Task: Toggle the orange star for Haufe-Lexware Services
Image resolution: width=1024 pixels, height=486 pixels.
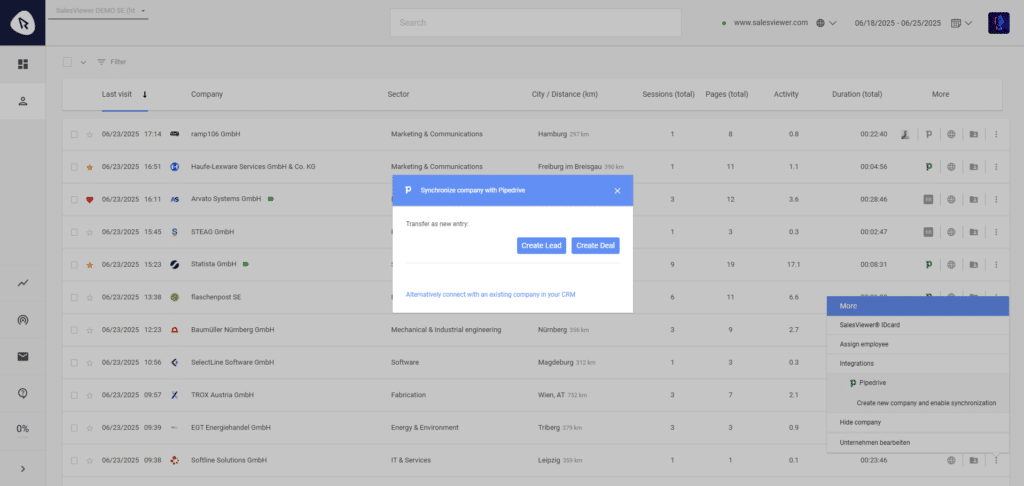Action: [x=89, y=167]
